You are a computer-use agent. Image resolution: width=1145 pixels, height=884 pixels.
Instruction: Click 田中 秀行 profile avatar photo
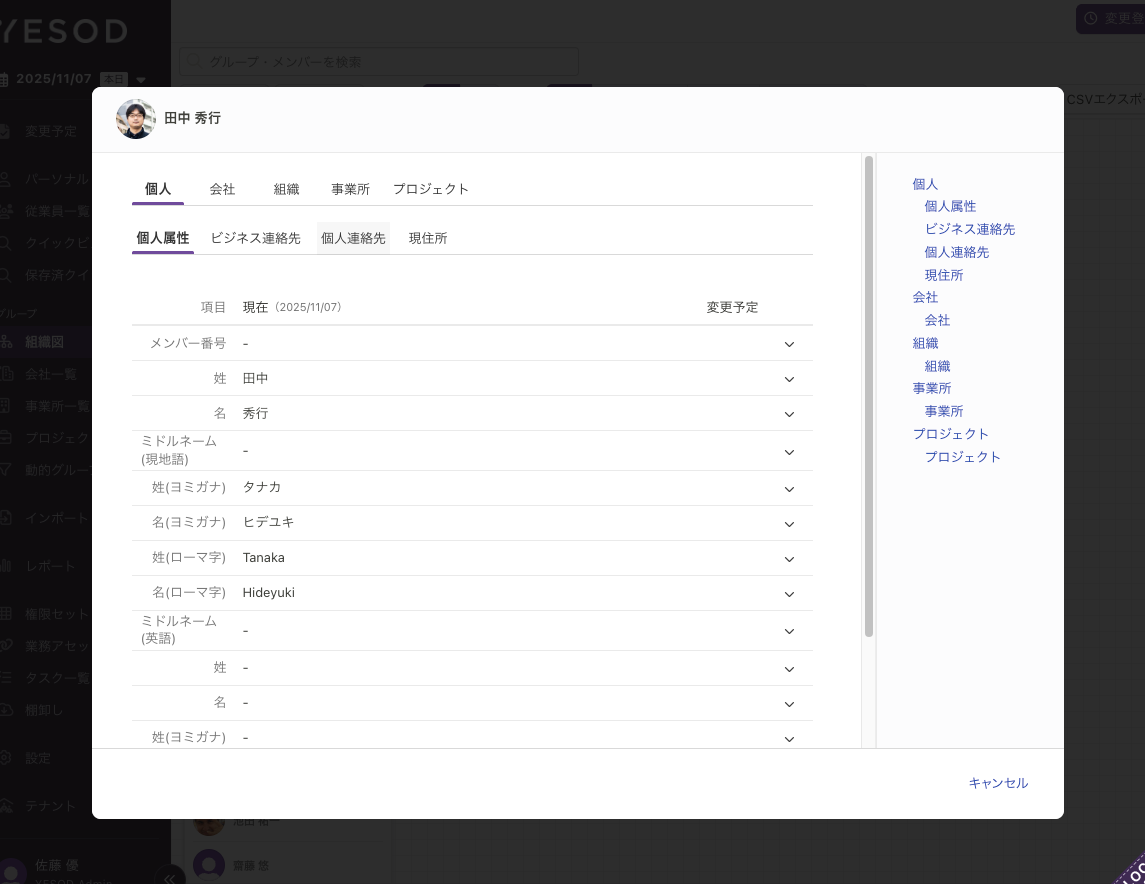point(136,119)
